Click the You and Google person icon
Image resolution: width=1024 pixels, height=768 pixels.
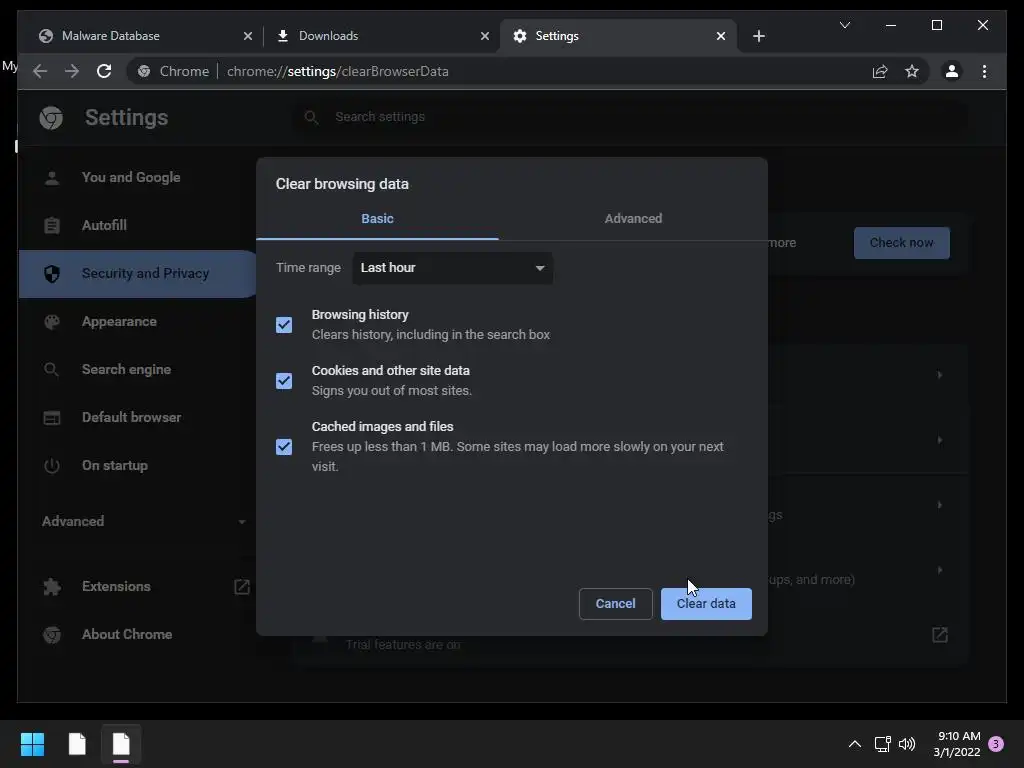pos(52,178)
